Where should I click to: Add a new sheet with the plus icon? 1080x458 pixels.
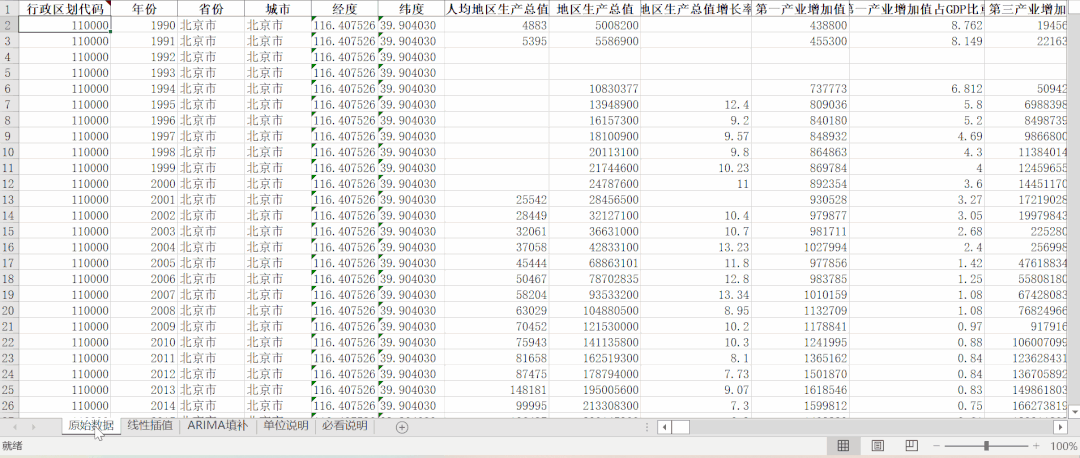pos(402,427)
